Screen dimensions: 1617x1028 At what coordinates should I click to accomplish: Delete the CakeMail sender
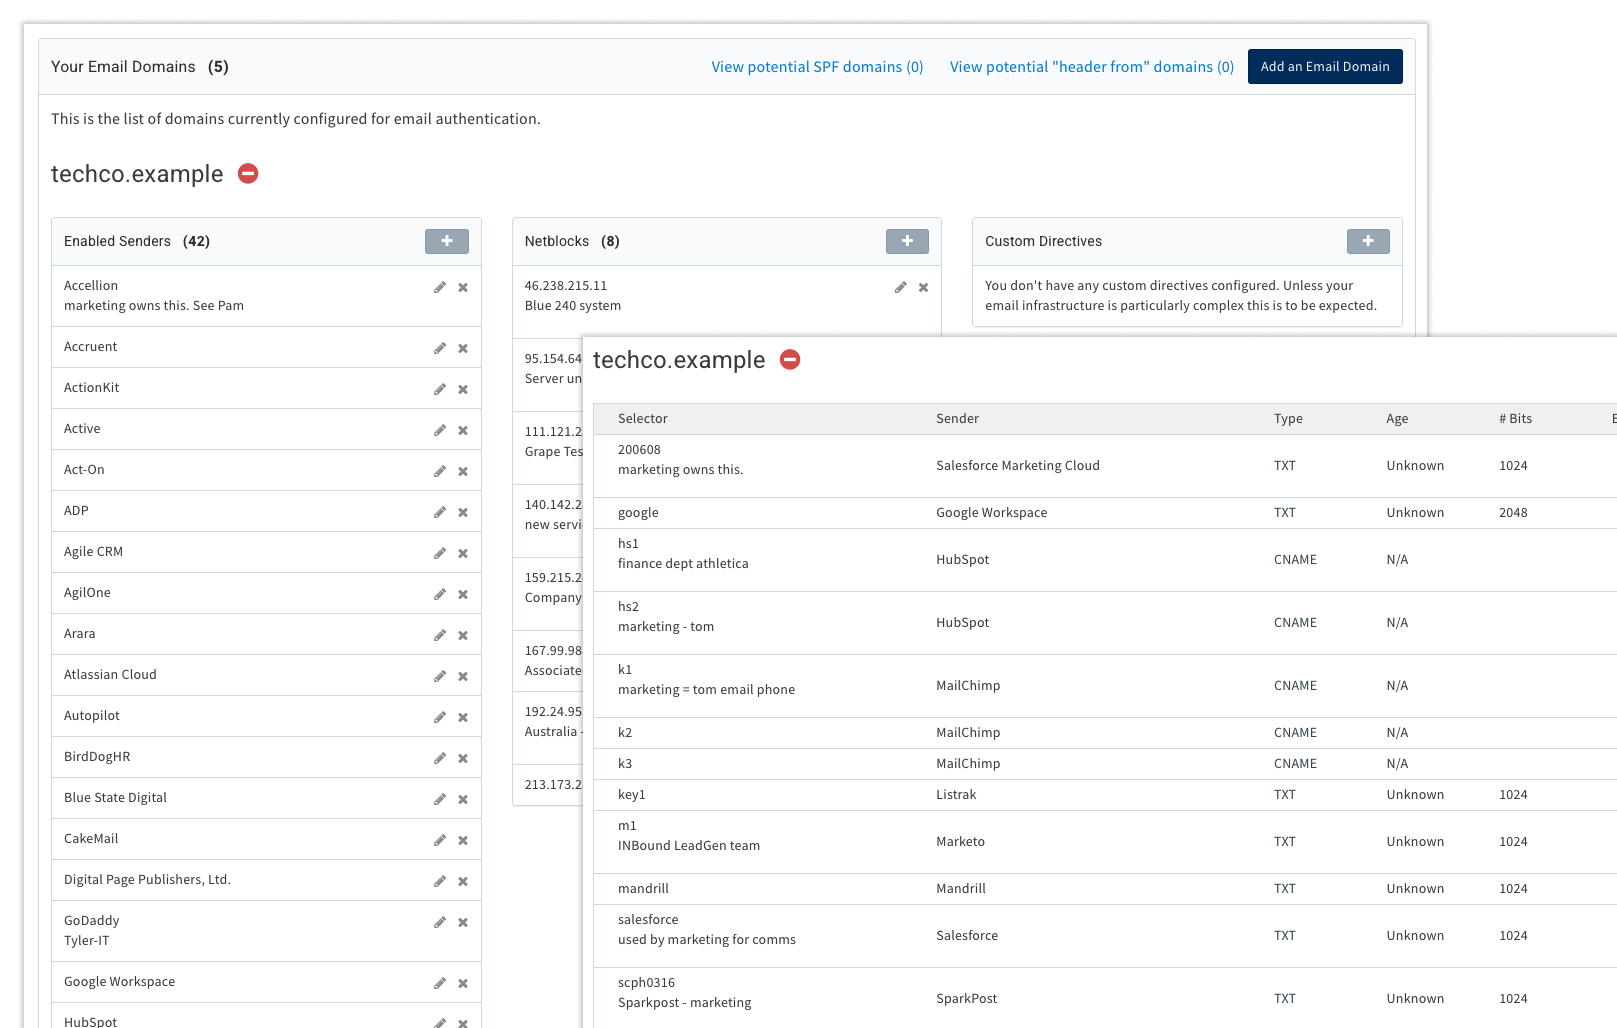click(x=463, y=840)
